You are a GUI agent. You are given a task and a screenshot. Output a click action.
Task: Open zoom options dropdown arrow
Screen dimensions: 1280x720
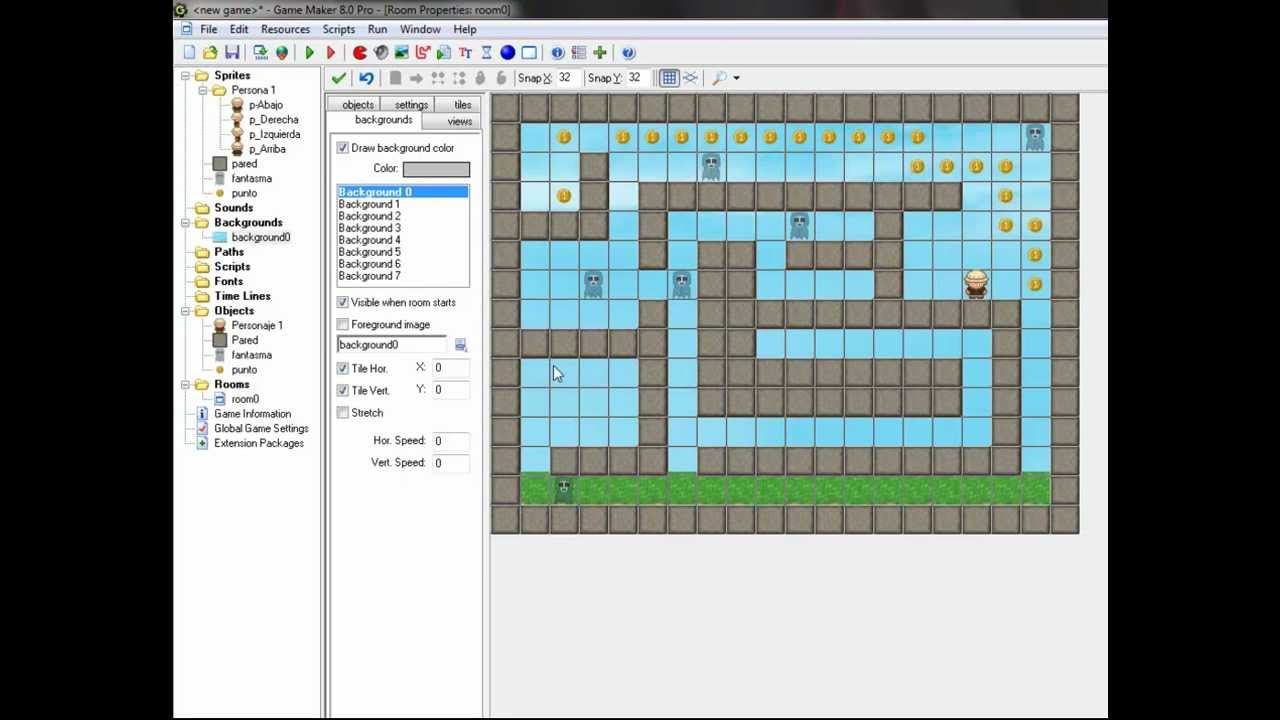coord(736,78)
